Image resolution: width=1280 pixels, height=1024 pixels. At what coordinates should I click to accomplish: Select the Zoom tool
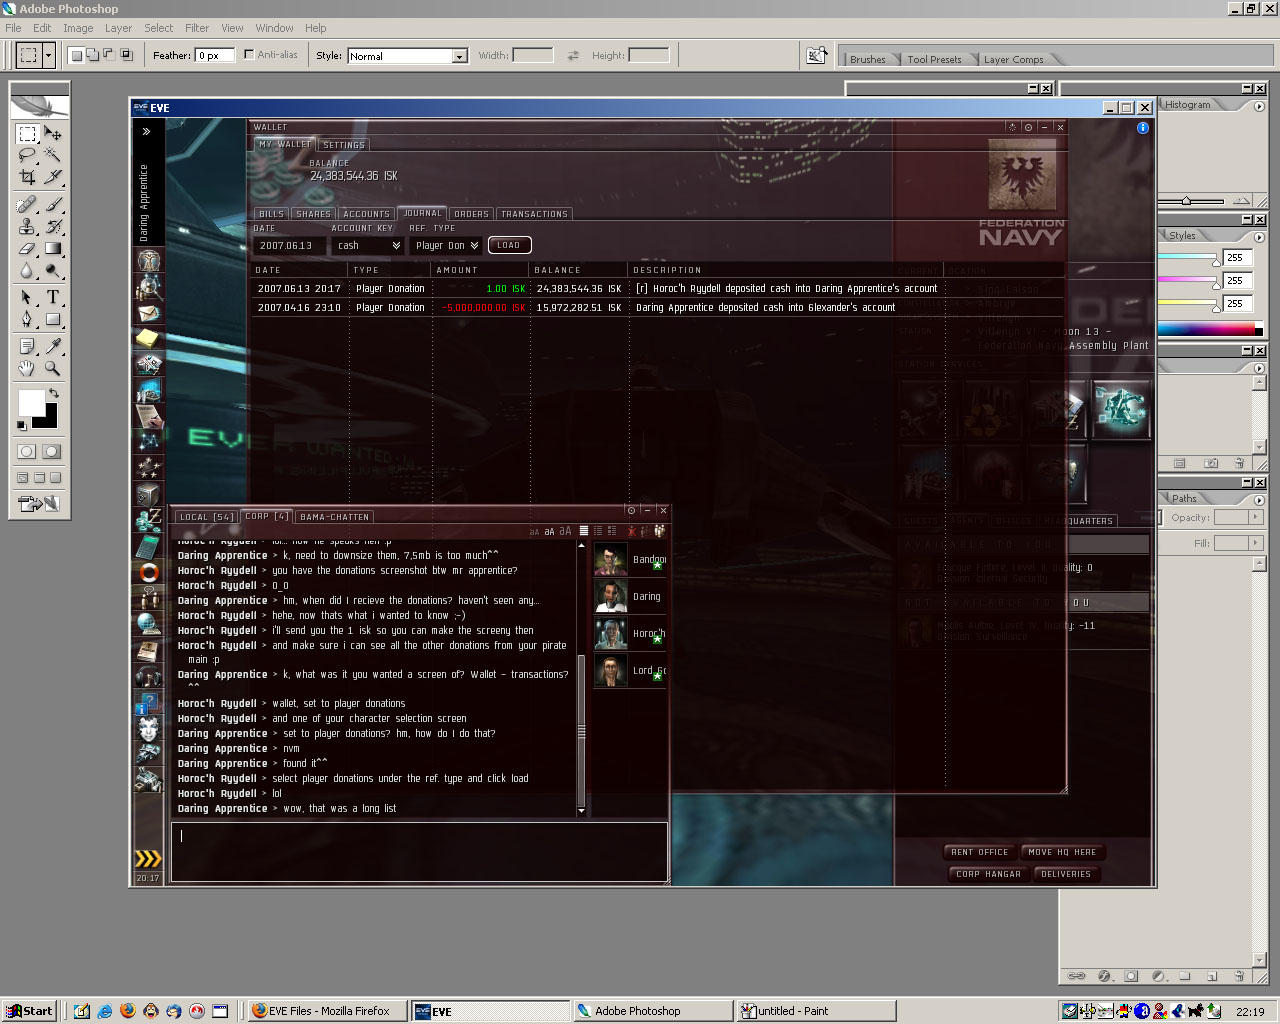coord(53,369)
